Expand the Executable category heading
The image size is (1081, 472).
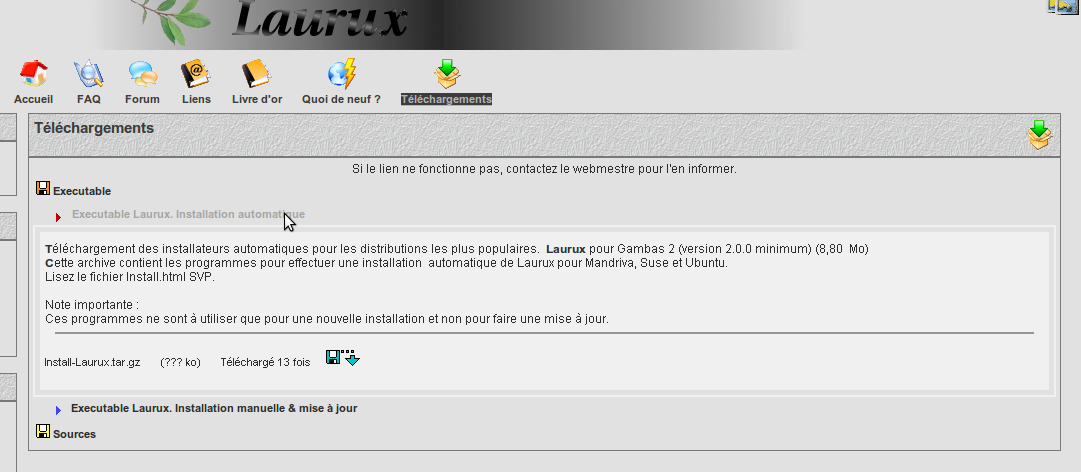click(x=82, y=191)
